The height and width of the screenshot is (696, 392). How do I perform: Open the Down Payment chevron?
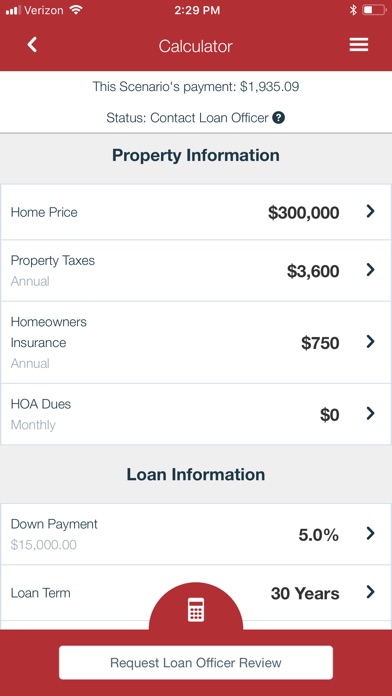coord(370,534)
